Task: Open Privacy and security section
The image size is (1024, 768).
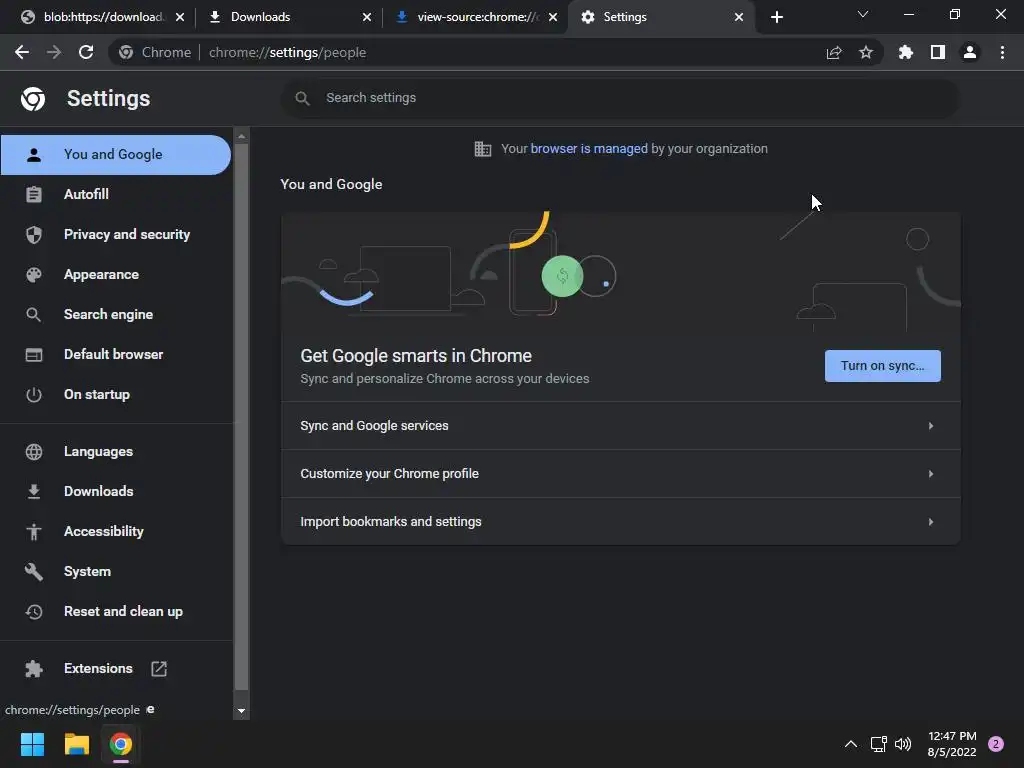Action: [x=116, y=234]
